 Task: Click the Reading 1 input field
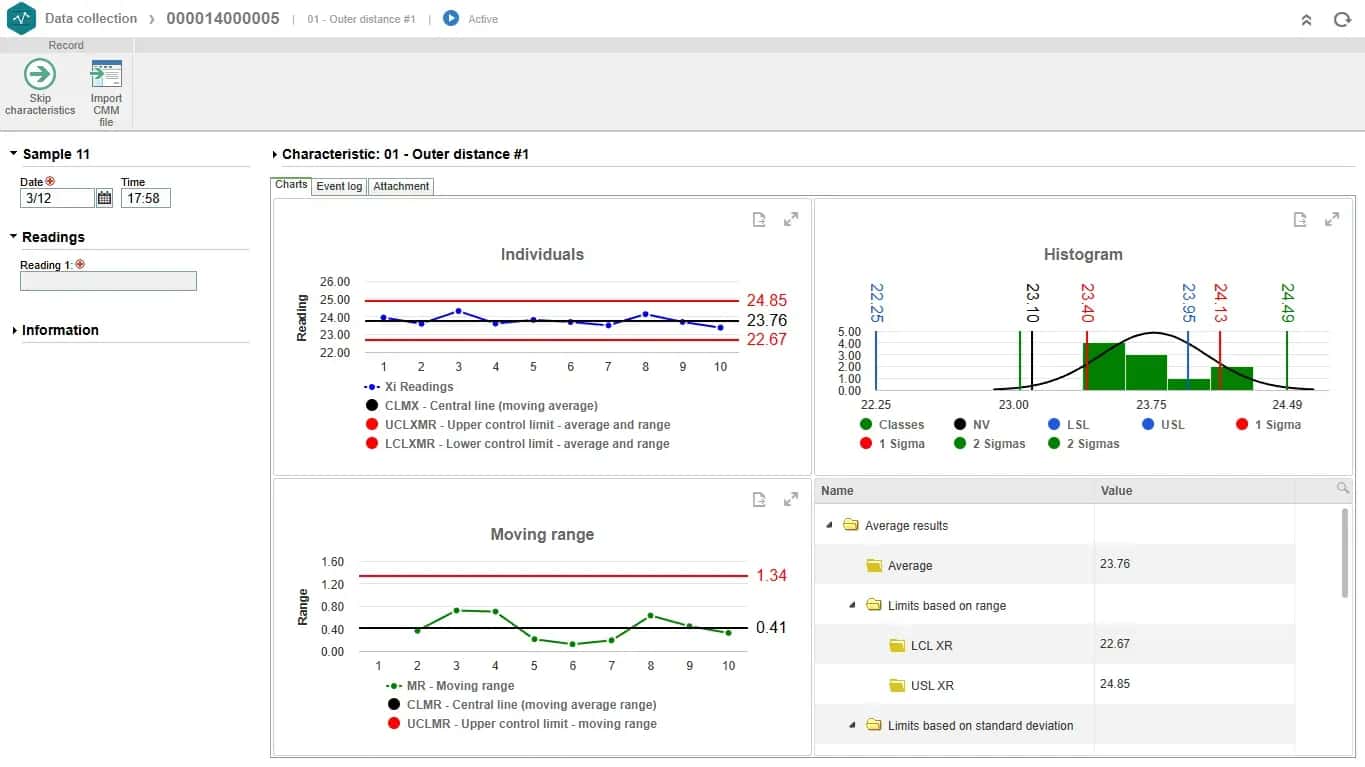108,281
